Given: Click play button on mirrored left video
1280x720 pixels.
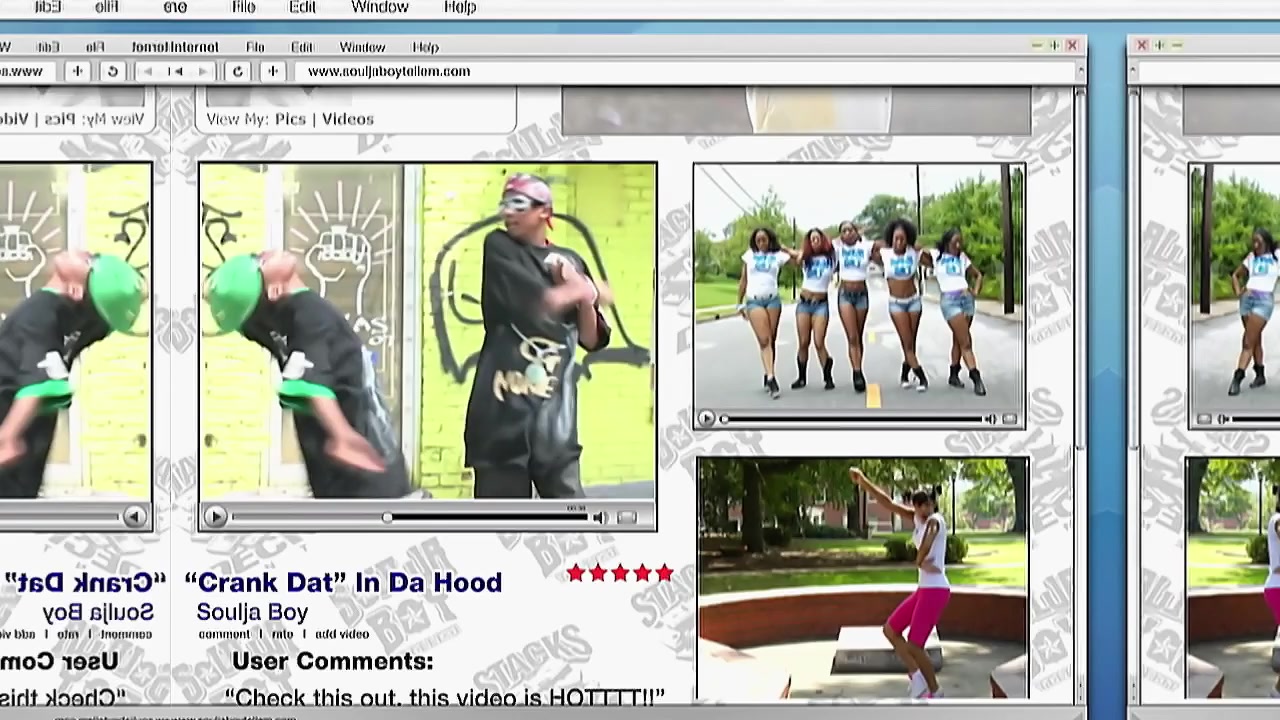Looking at the screenshot, I should click(134, 517).
